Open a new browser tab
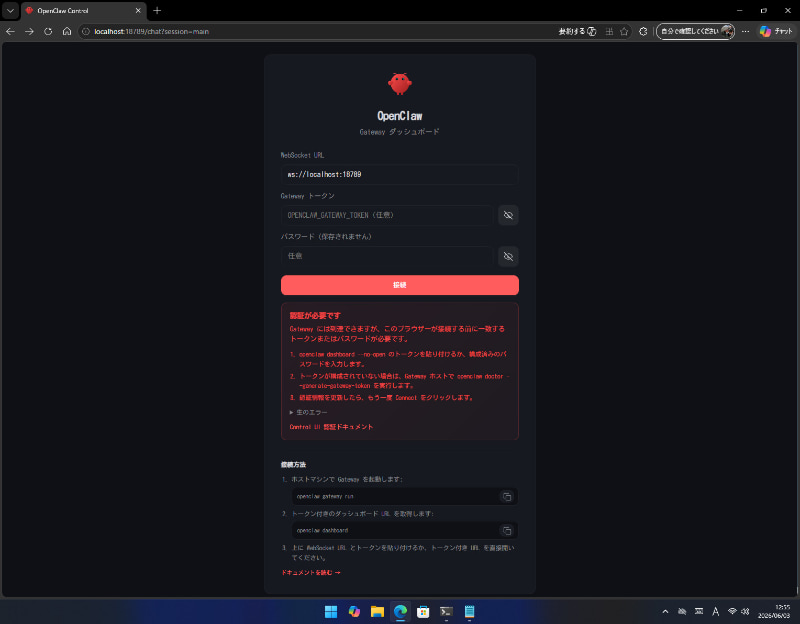The width and height of the screenshot is (800, 624). click(x=157, y=10)
